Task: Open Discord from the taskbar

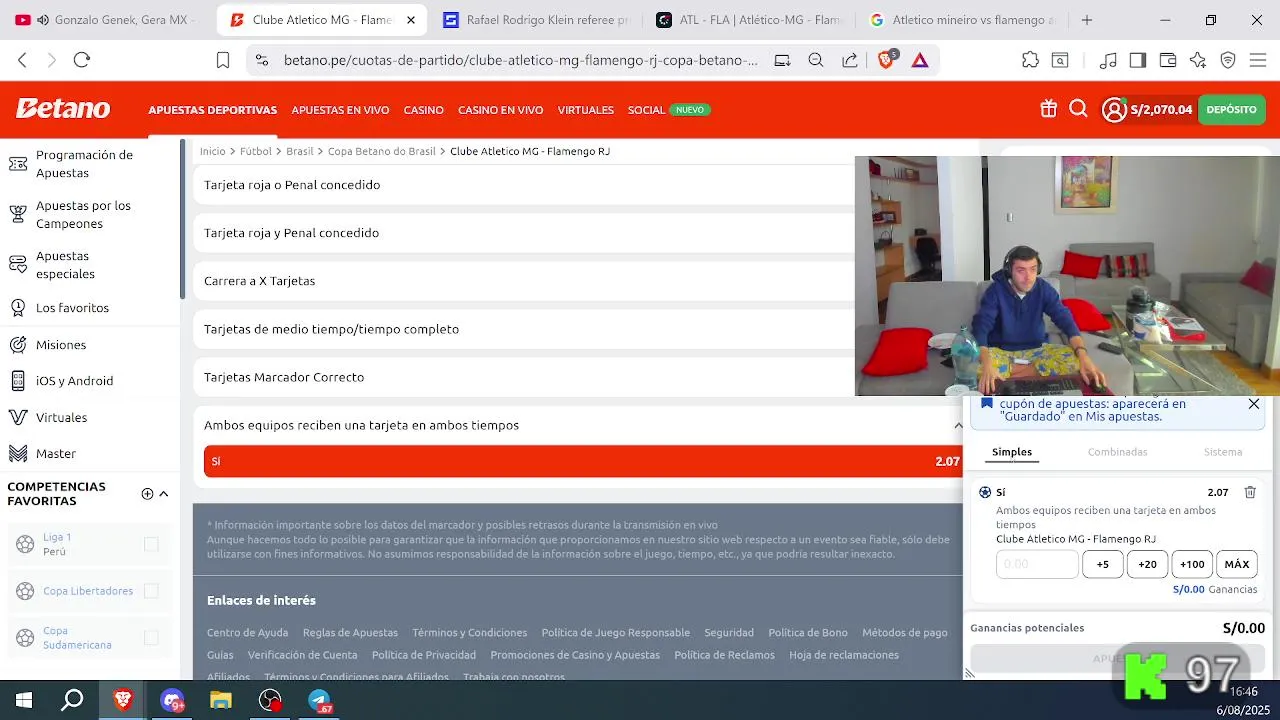Action: coord(172,700)
